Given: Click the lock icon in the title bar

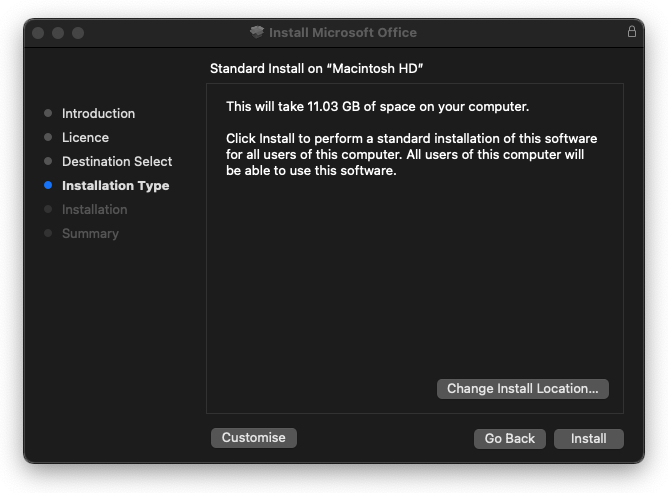Looking at the screenshot, I should pyautogui.click(x=632, y=32).
